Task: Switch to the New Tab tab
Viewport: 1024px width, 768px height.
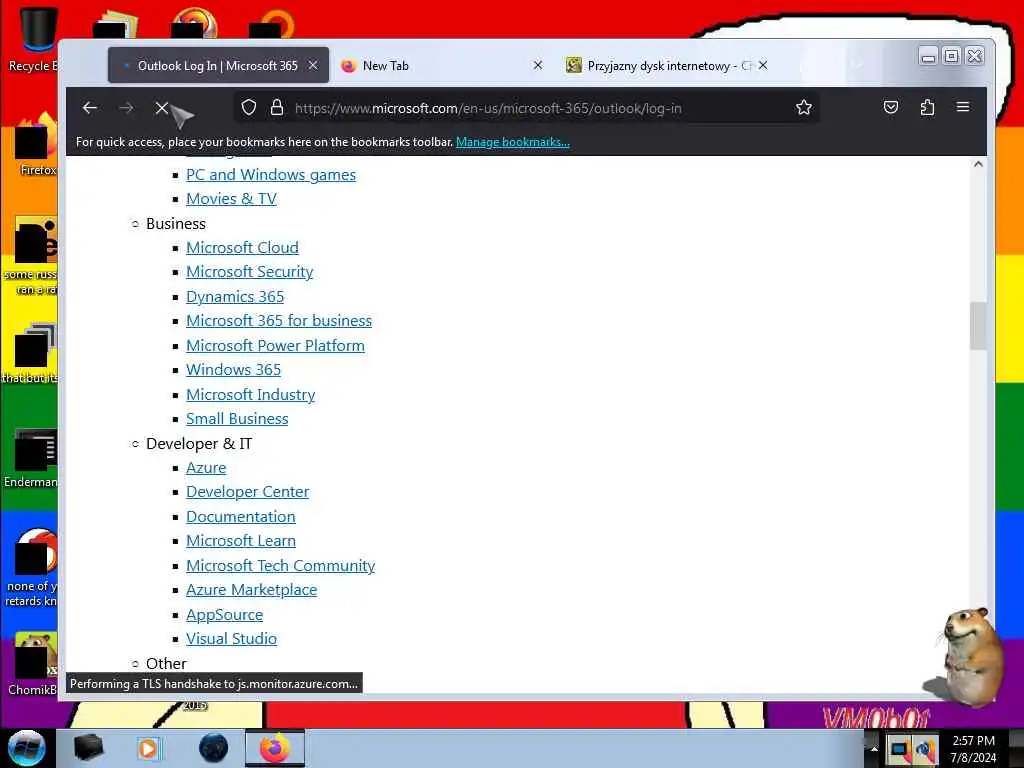Action: (x=443, y=65)
